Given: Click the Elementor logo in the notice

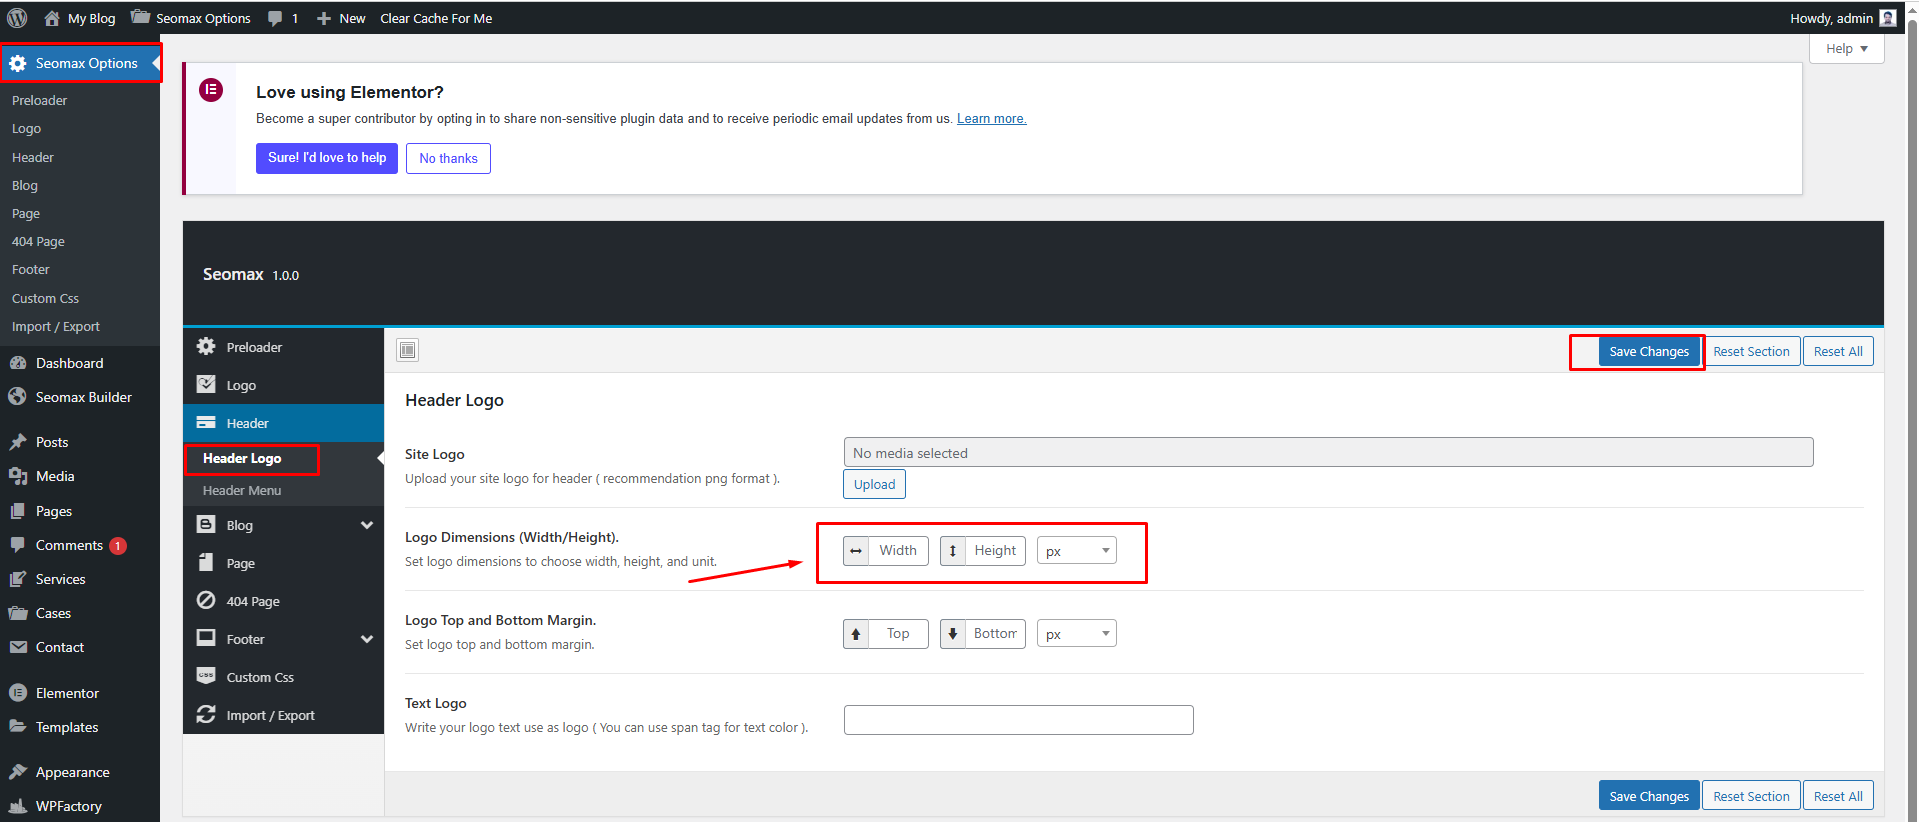Looking at the screenshot, I should tap(211, 90).
